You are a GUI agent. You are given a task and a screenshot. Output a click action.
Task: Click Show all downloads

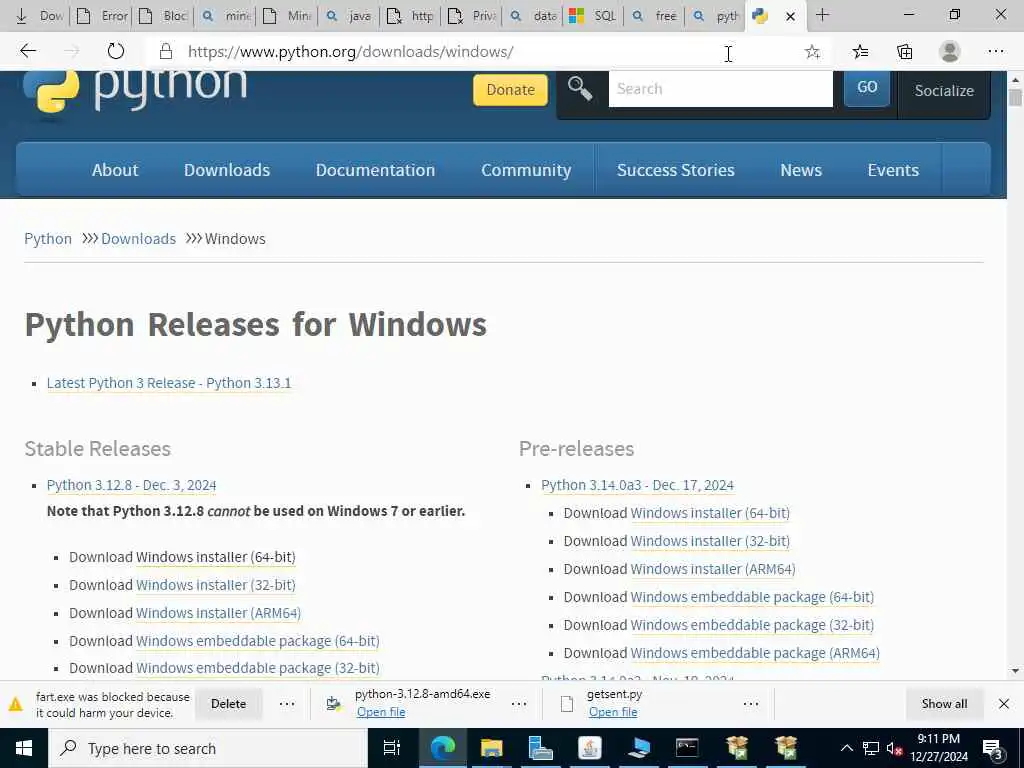[944, 704]
